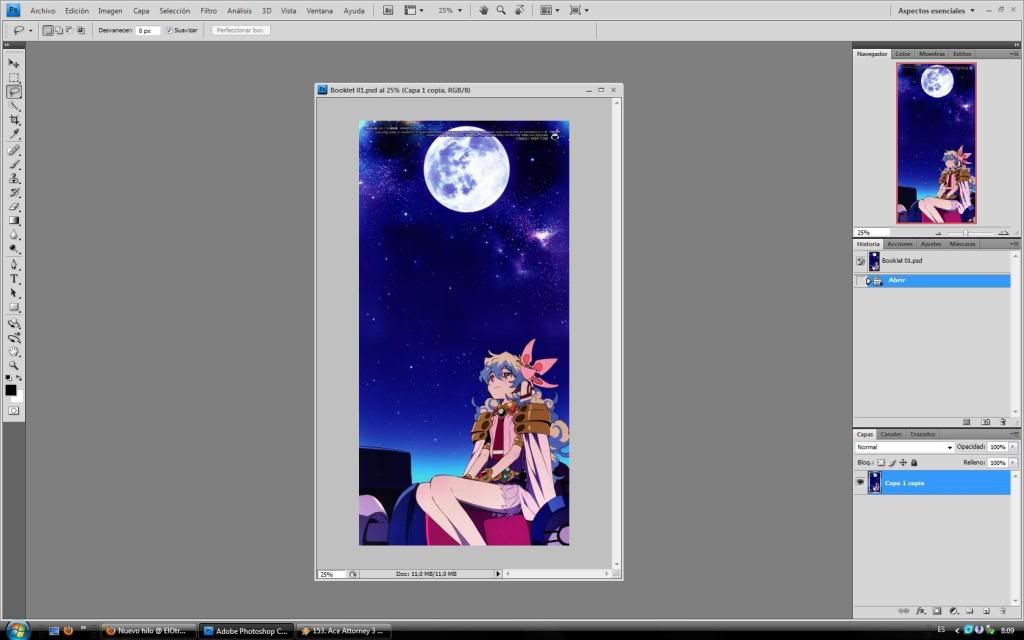The image size is (1024, 640).
Task: Select the Lasso tool in toolbox
Action: [x=14, y=92]
